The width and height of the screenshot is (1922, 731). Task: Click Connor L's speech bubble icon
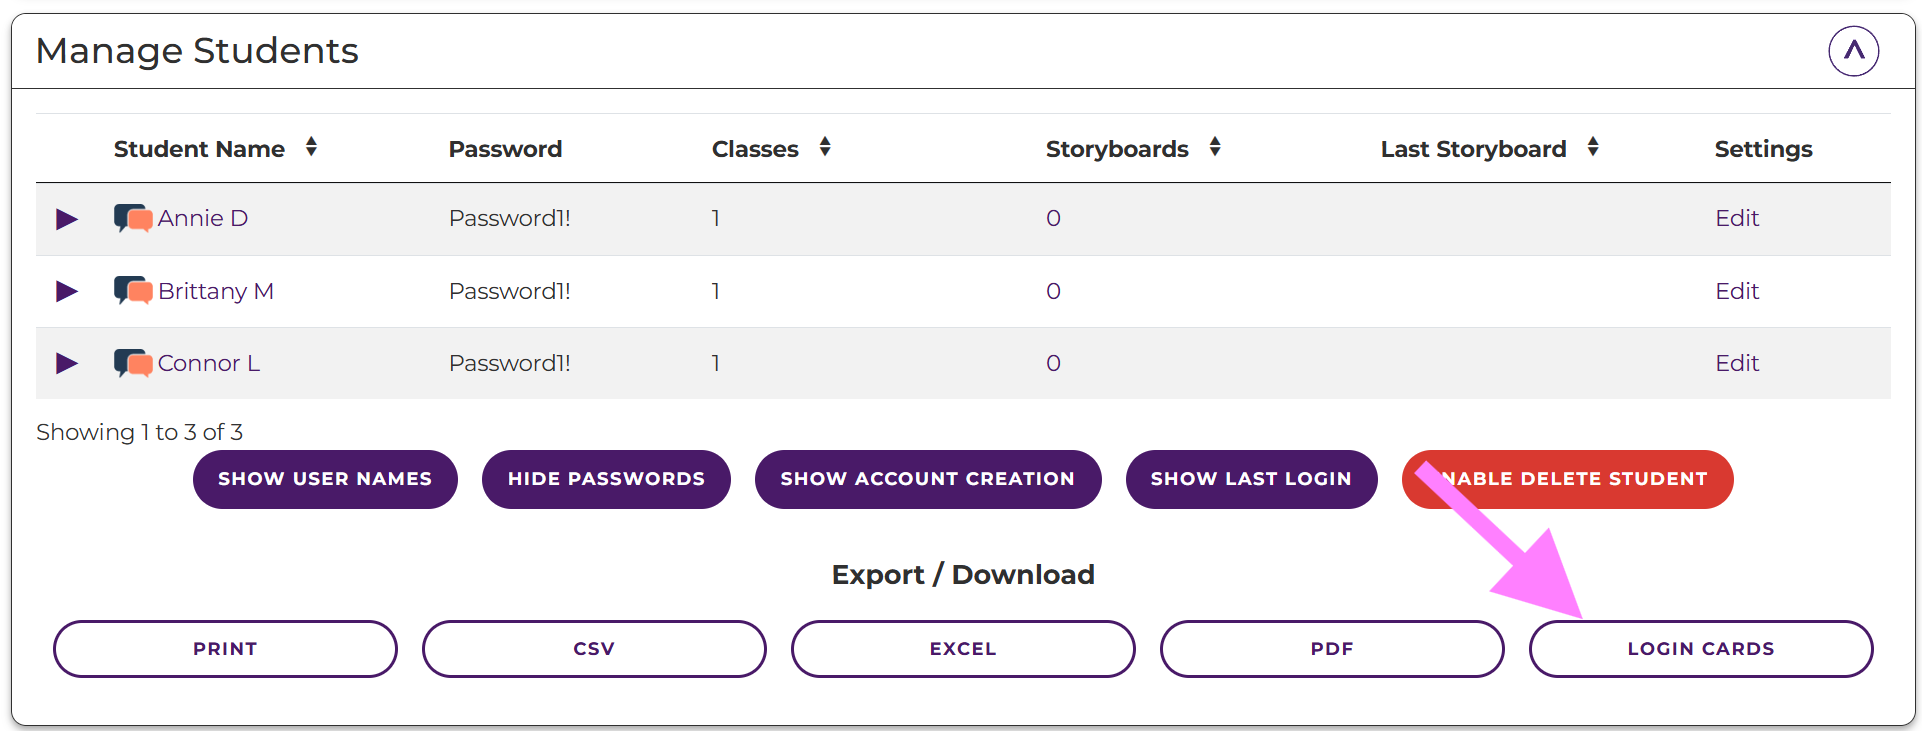[x=132, y=363]
